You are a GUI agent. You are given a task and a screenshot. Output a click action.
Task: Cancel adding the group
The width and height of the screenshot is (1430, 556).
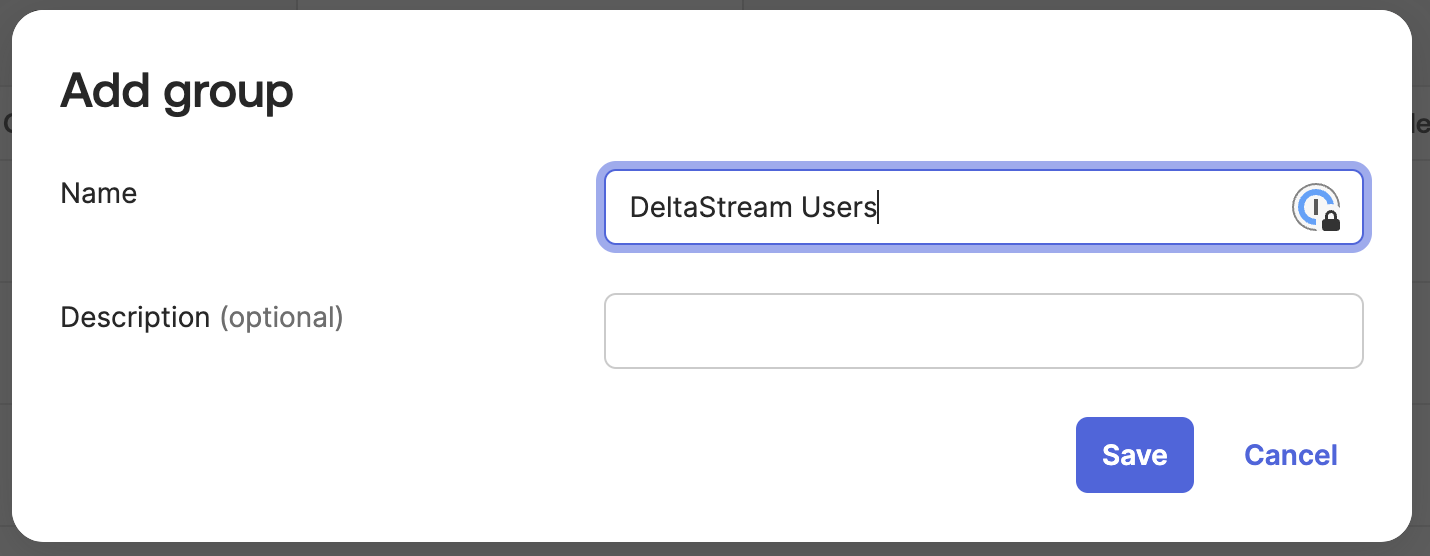(x=1290, y=455)
